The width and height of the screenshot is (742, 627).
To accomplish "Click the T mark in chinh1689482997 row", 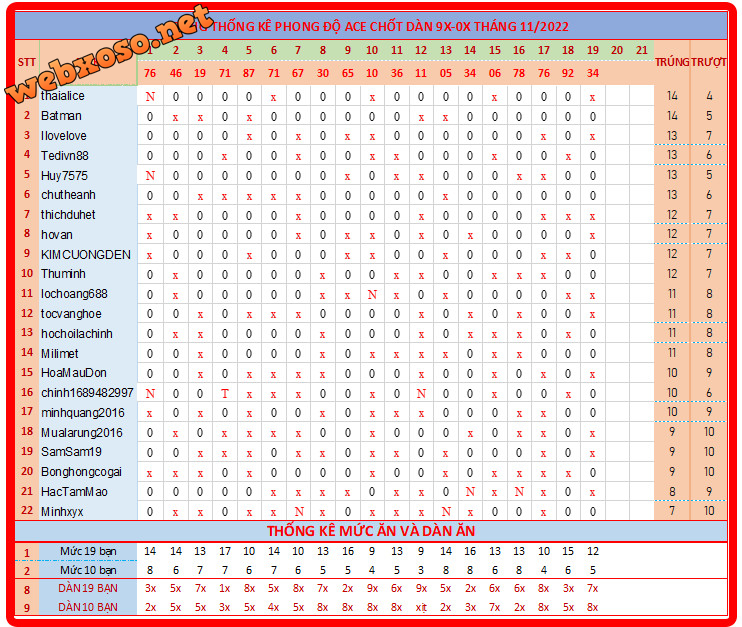I will pyautogui.click(x=225, y=394).
